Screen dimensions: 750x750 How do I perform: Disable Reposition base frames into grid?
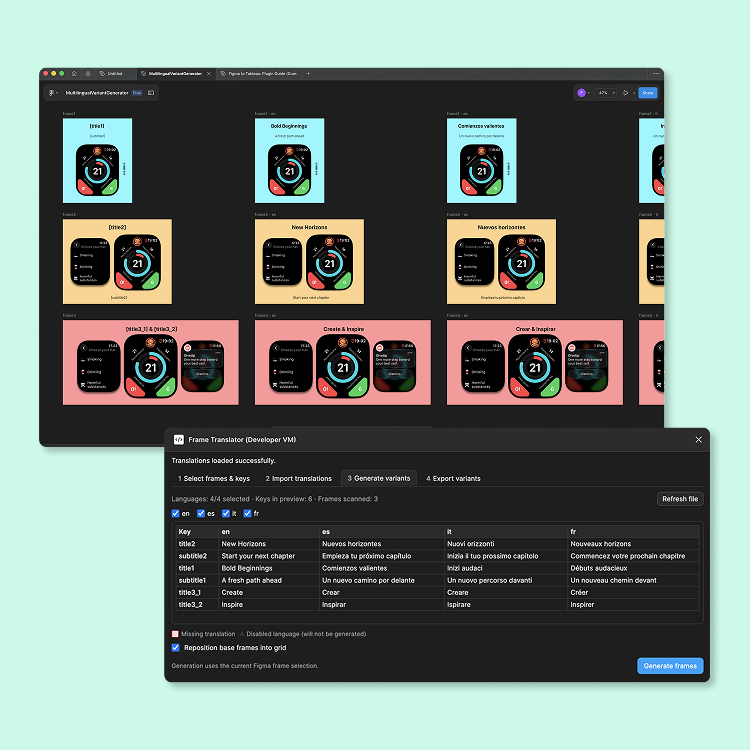(176, 647)
